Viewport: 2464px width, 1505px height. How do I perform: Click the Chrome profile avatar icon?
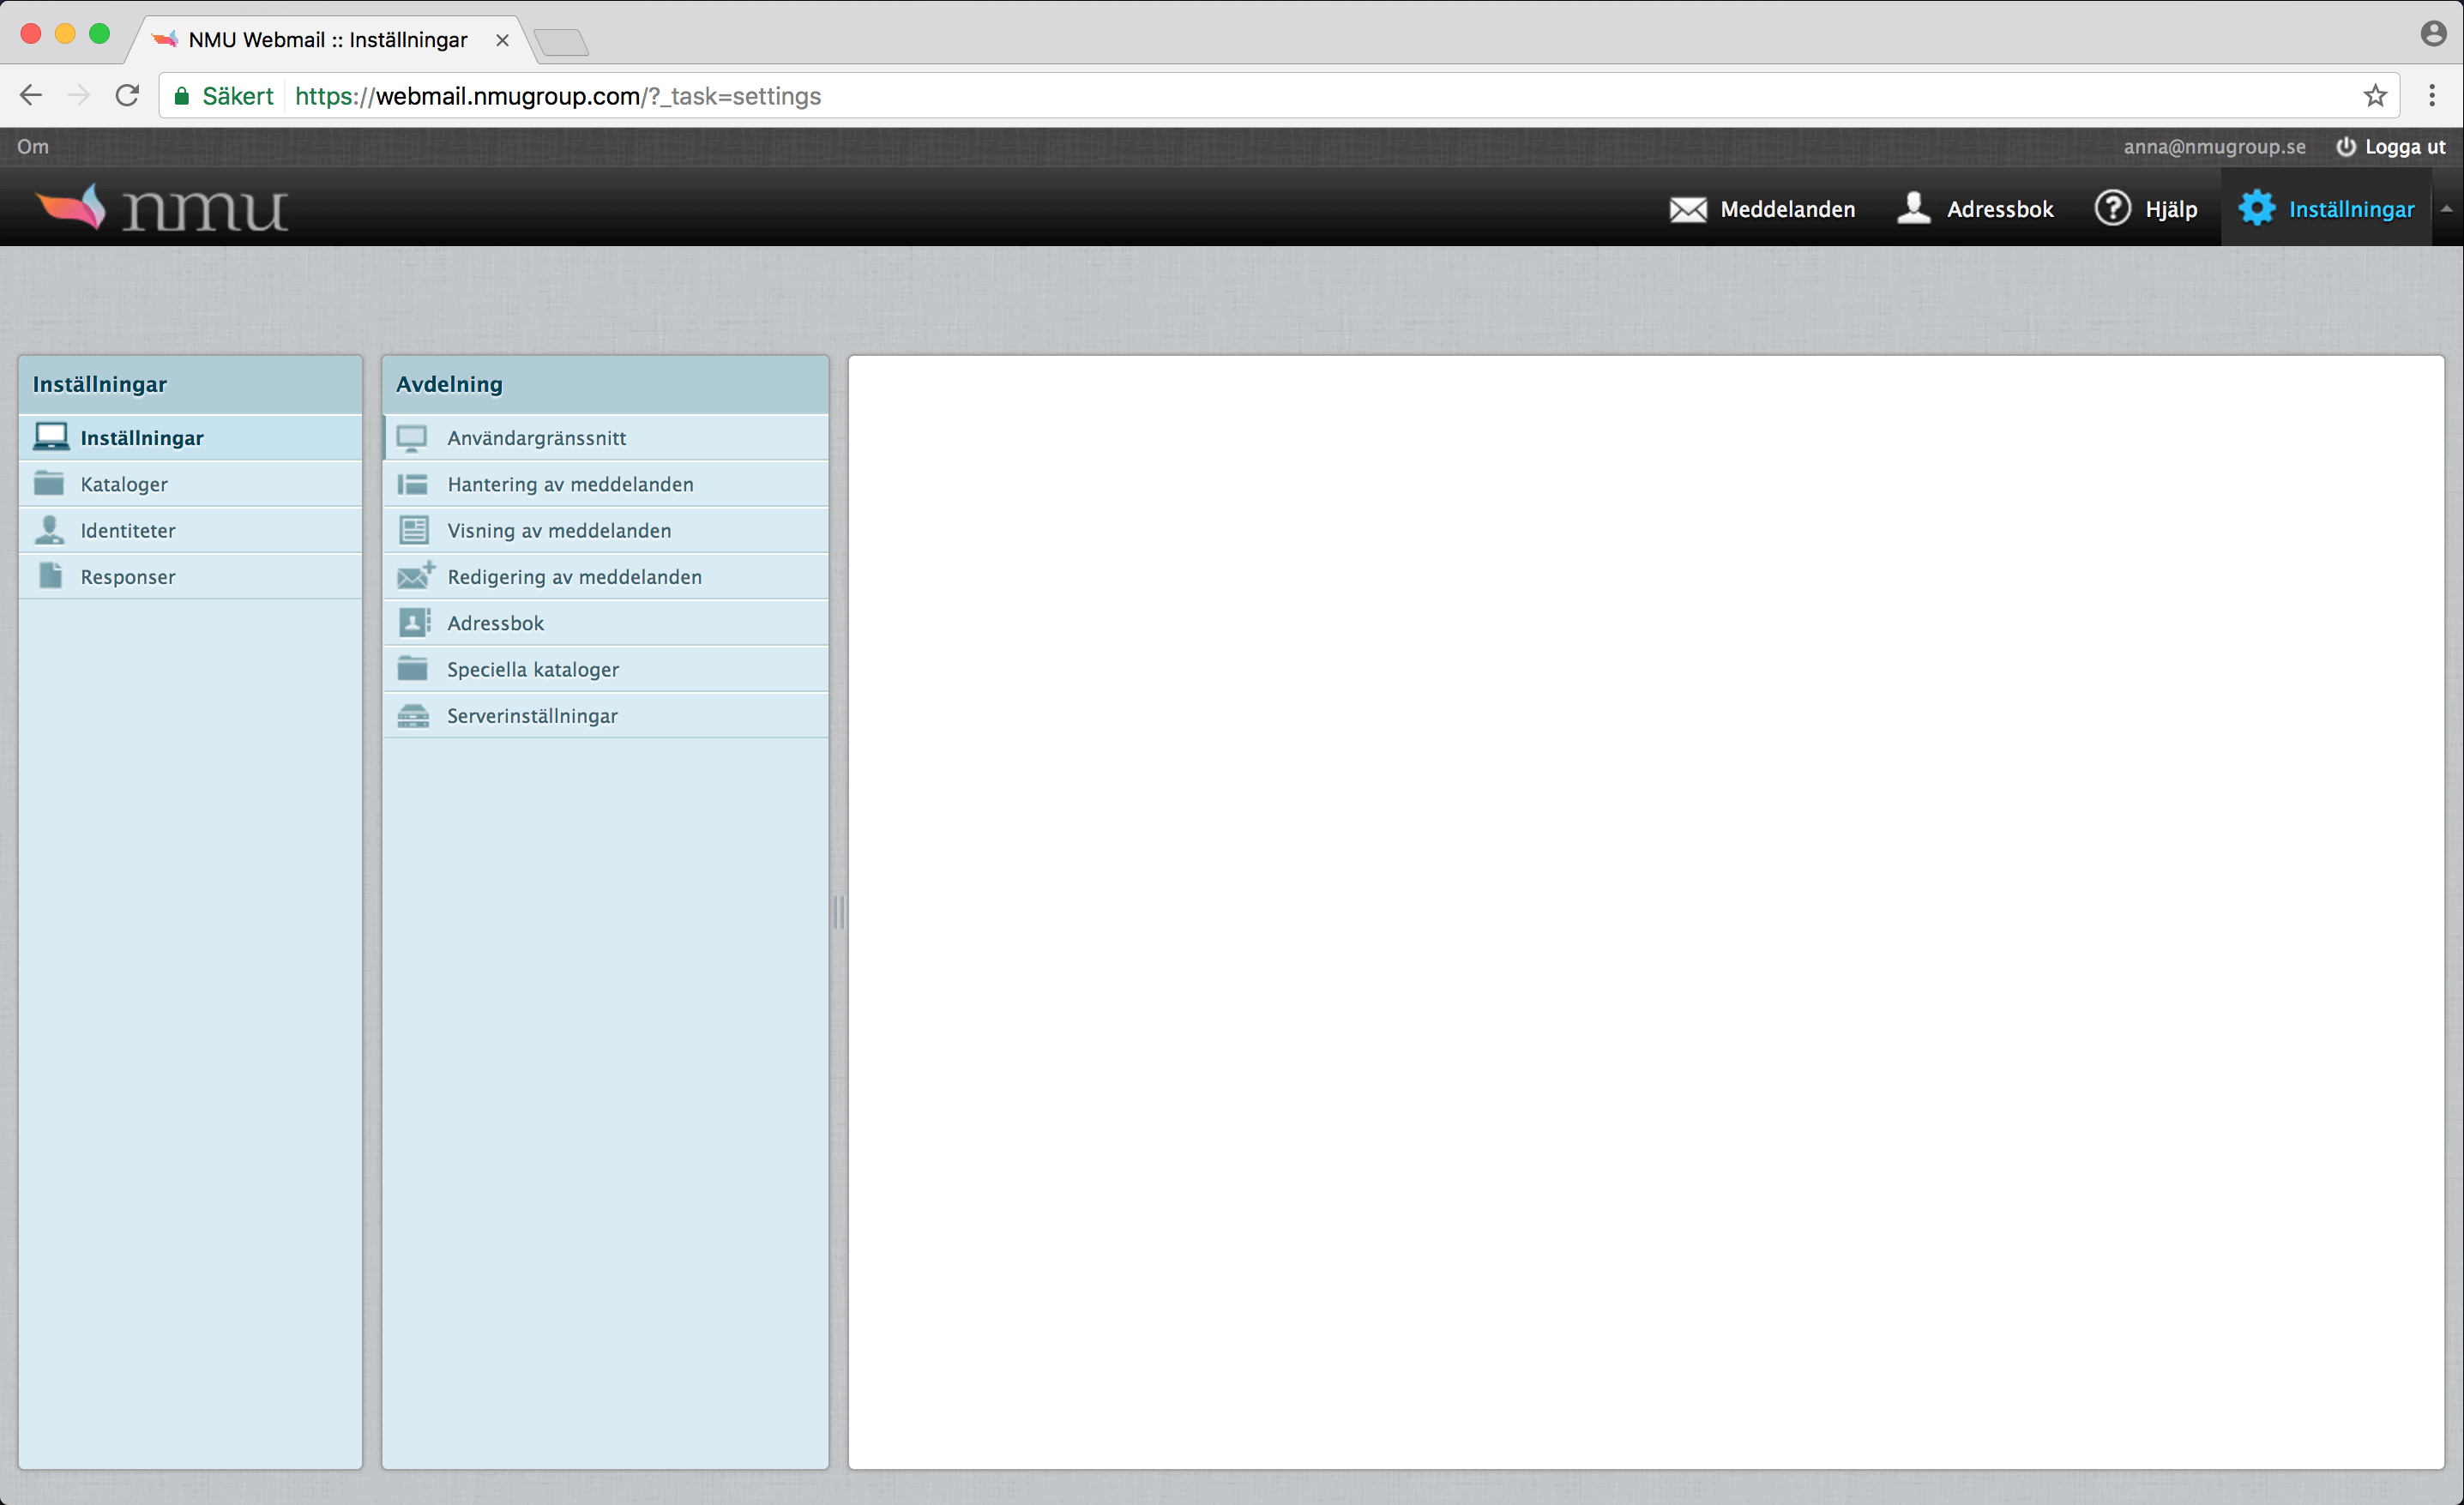(2433, 33)
